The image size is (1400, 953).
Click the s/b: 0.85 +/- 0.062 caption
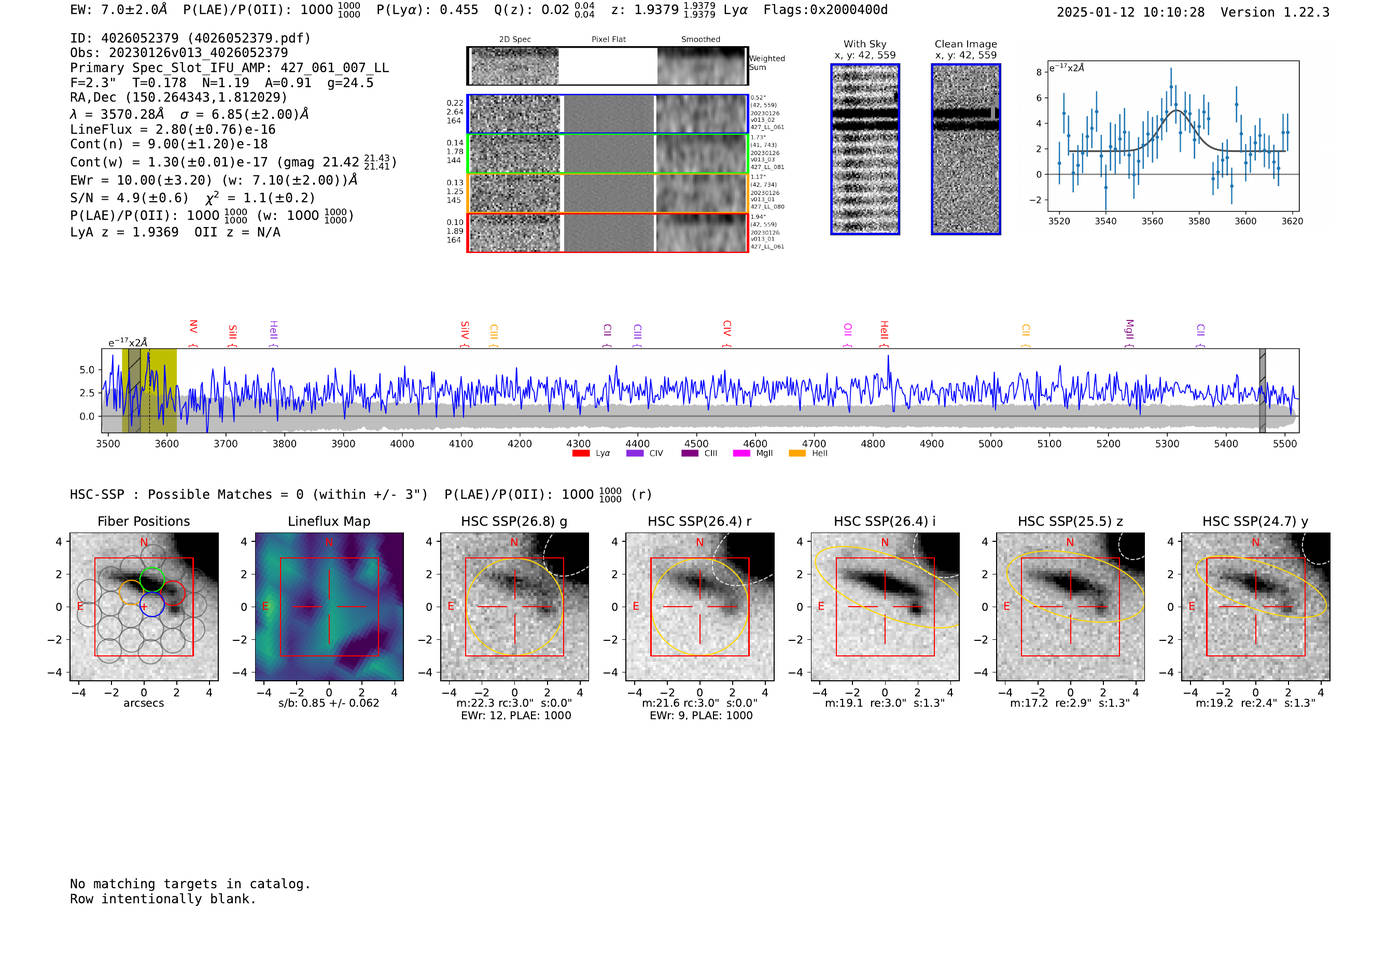click(329, 703)
